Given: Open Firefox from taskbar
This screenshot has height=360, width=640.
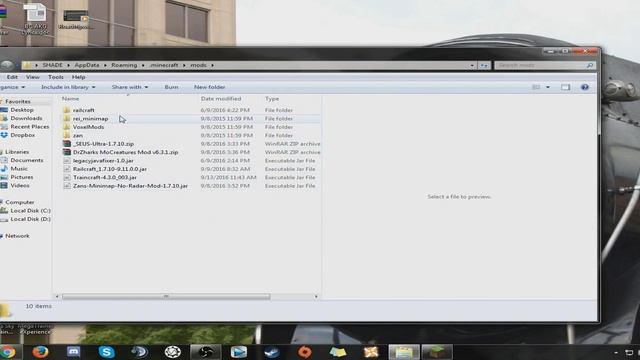Looking at the screenshot, I should click(40, 352).
